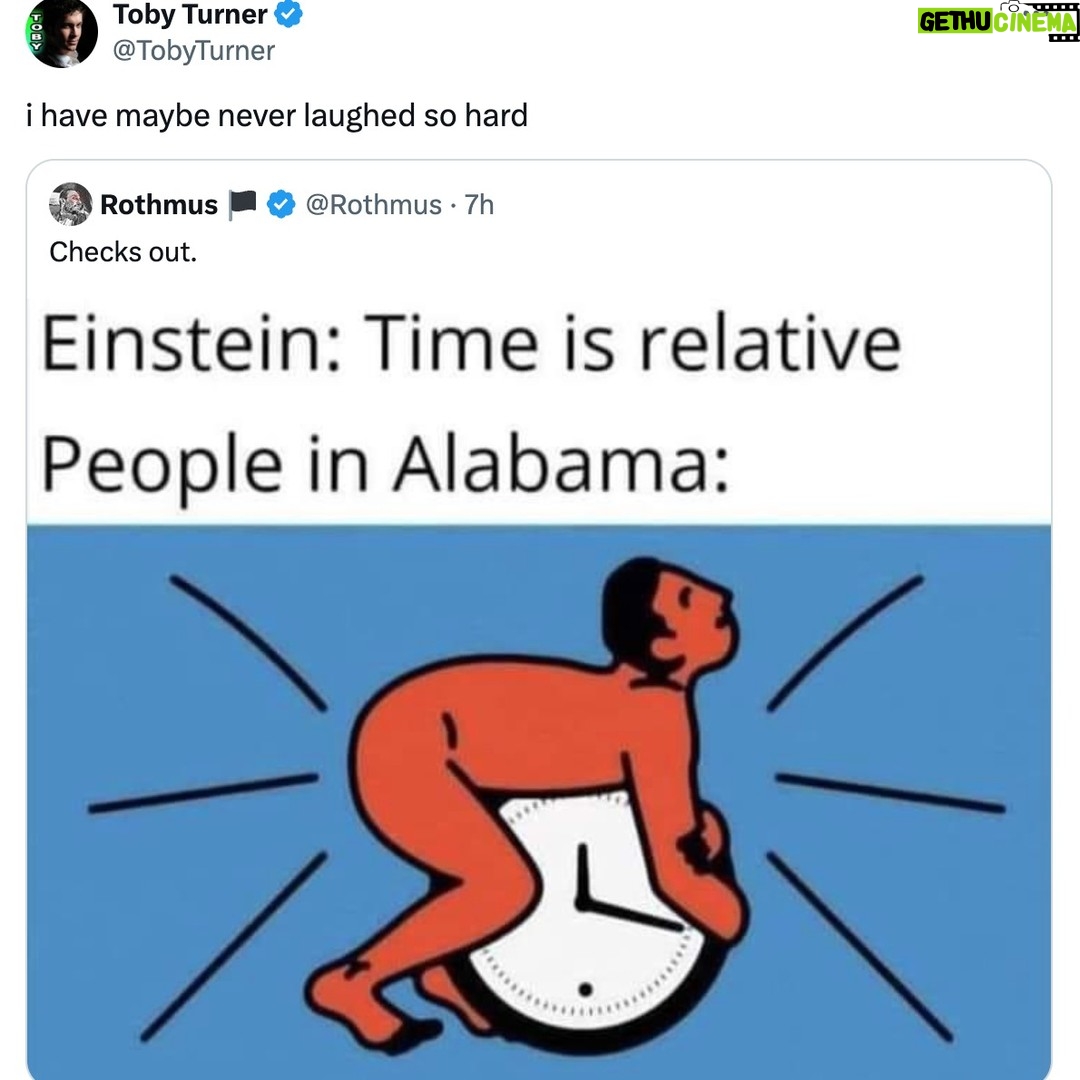Click the 7h timestamp on quoted tweet
This screenshot has height=1080, width=1080.
pyautogui.click(x=480, y=205)
